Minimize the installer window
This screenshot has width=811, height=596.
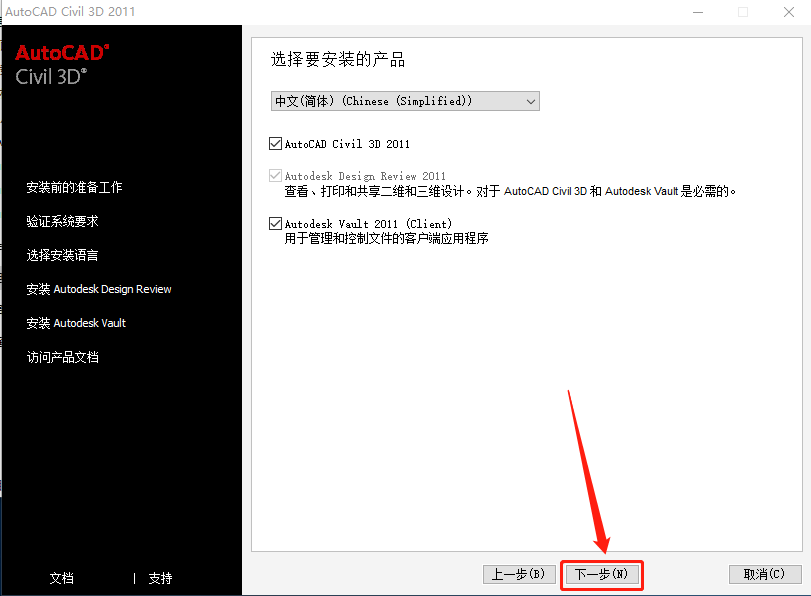point(698,12)
